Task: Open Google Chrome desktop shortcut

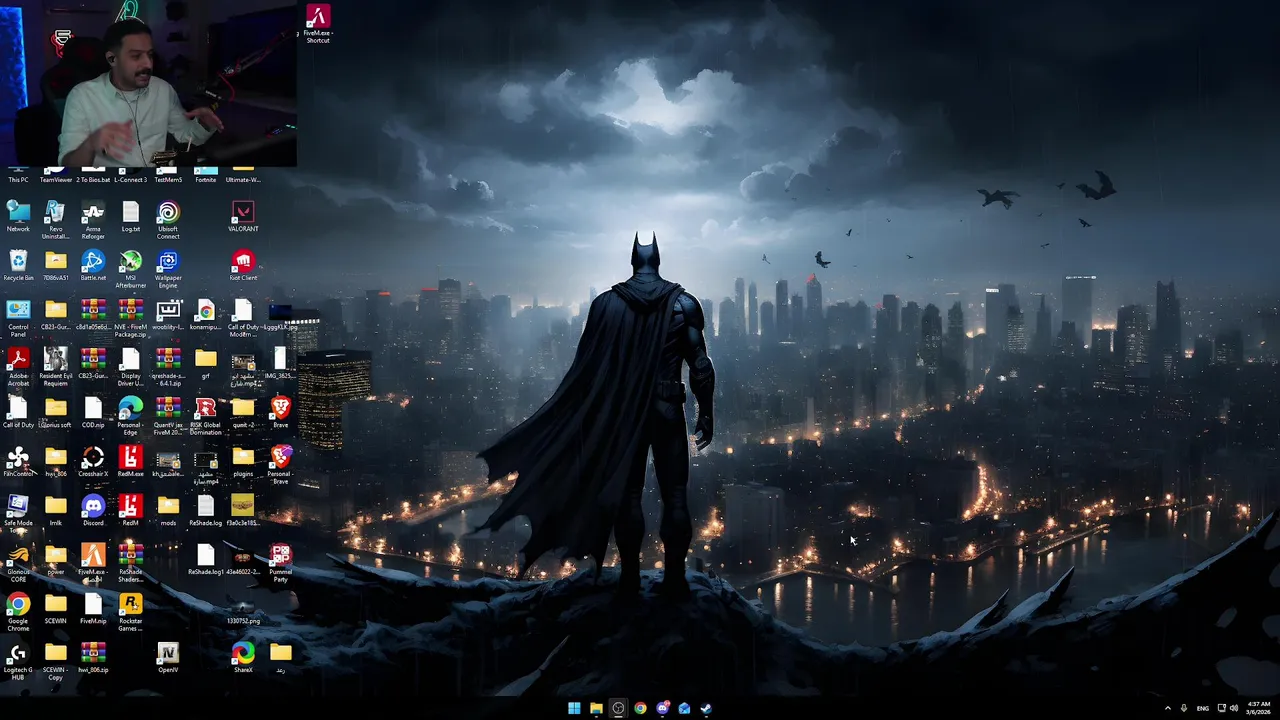Action: (18, 612)
